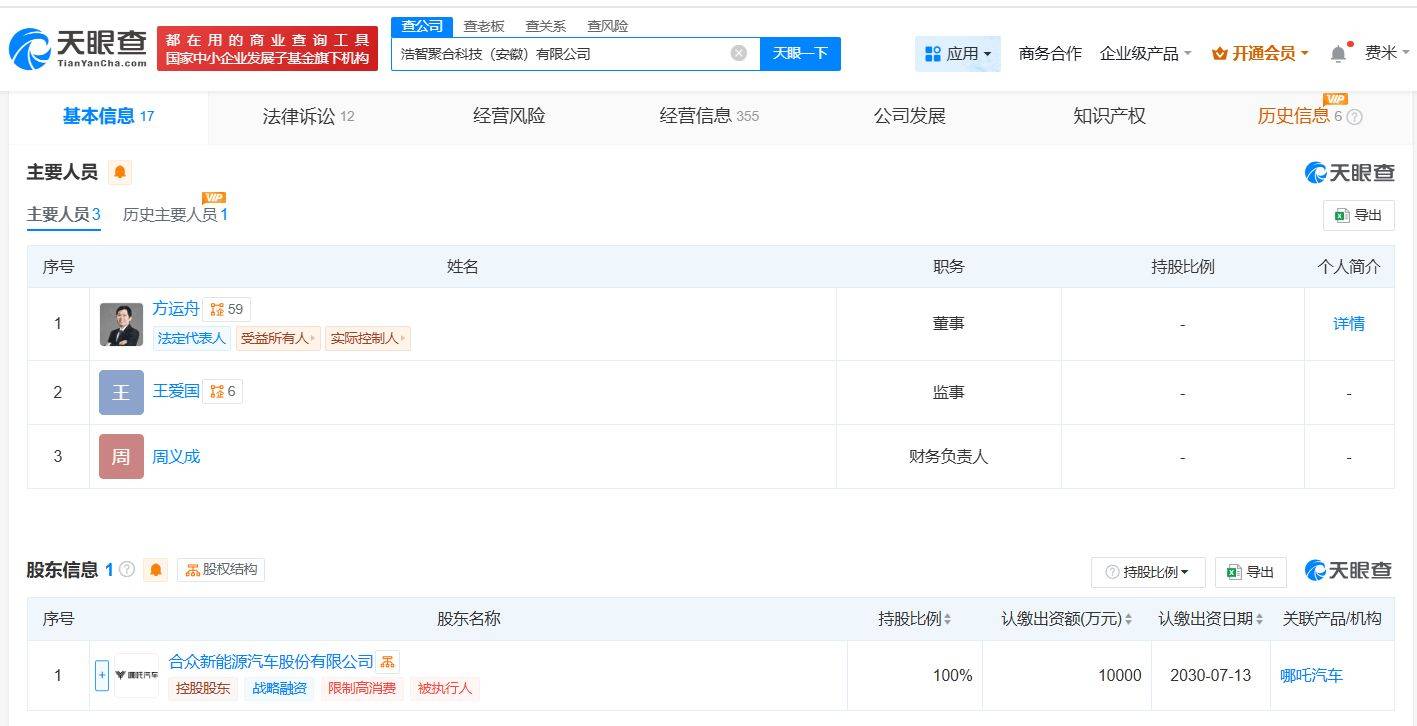The image size is (1417, 726).
Task: Export personnel list with 导出 button
Action: coord(1358,215)
